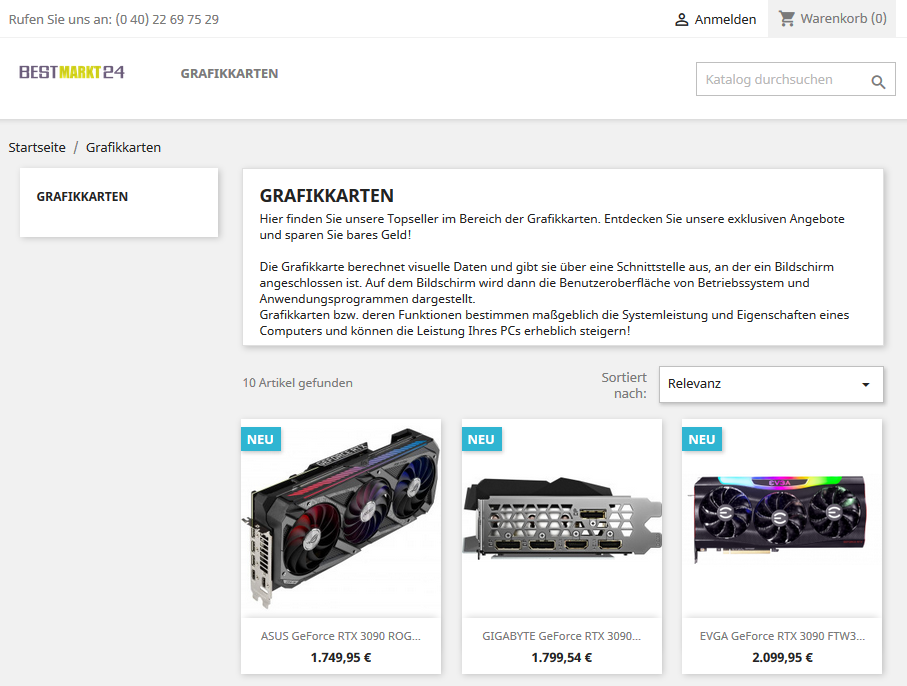Viewport: 907px width, 686px height.
Task: Click the user account icon
Action: click(x=681, y=20)
